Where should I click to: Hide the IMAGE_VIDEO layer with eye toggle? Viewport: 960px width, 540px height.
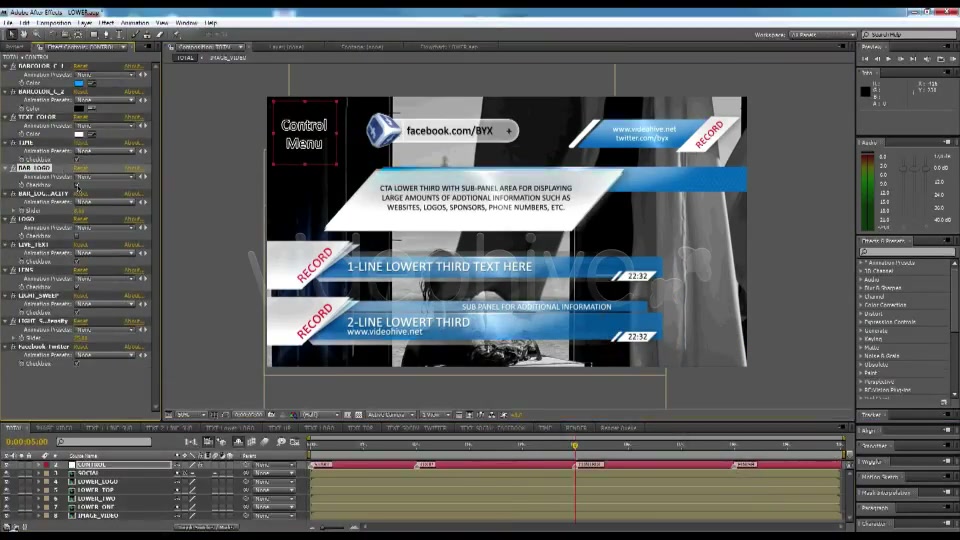(x=6, y=516)
